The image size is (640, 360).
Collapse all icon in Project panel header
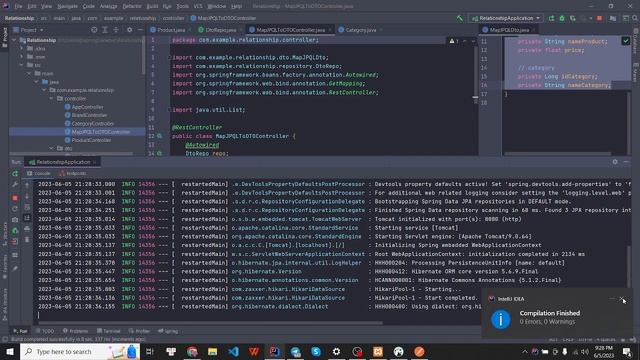tap(116, 30)
